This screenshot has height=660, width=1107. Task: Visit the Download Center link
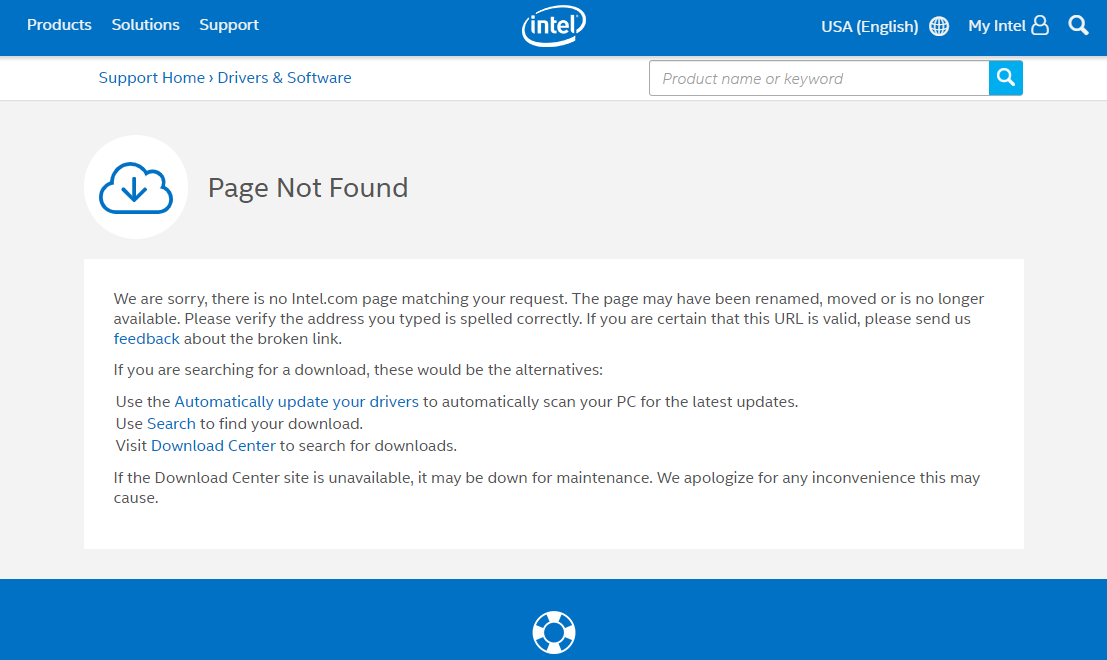213,446
